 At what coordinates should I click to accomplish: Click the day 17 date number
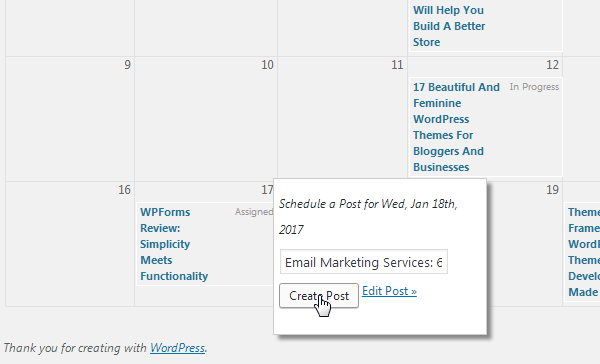(x=267, y=190)
